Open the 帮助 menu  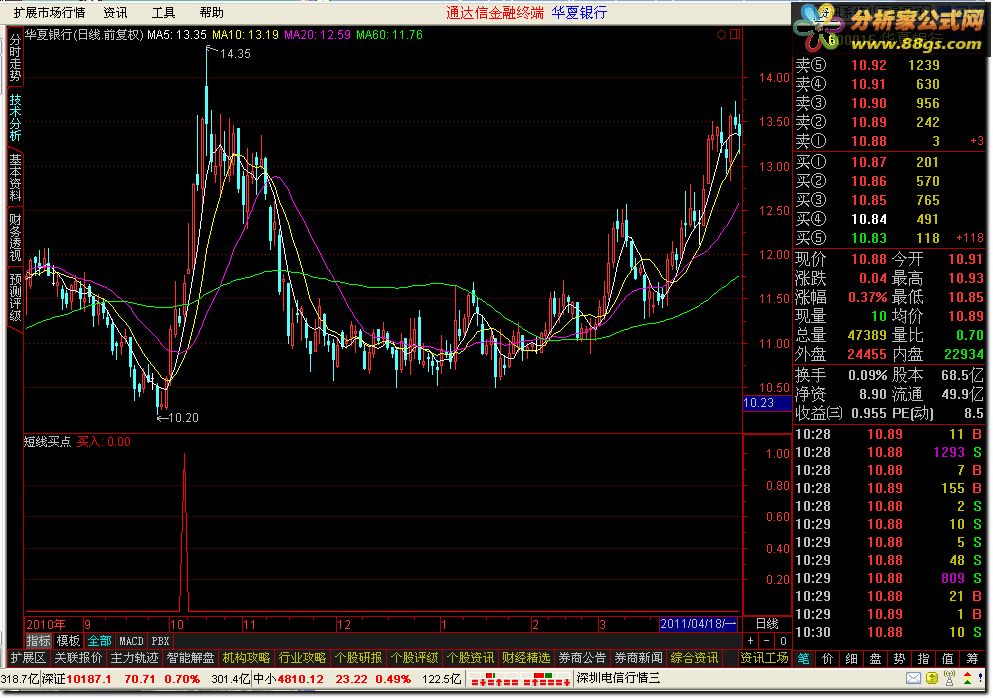[212, 13]
